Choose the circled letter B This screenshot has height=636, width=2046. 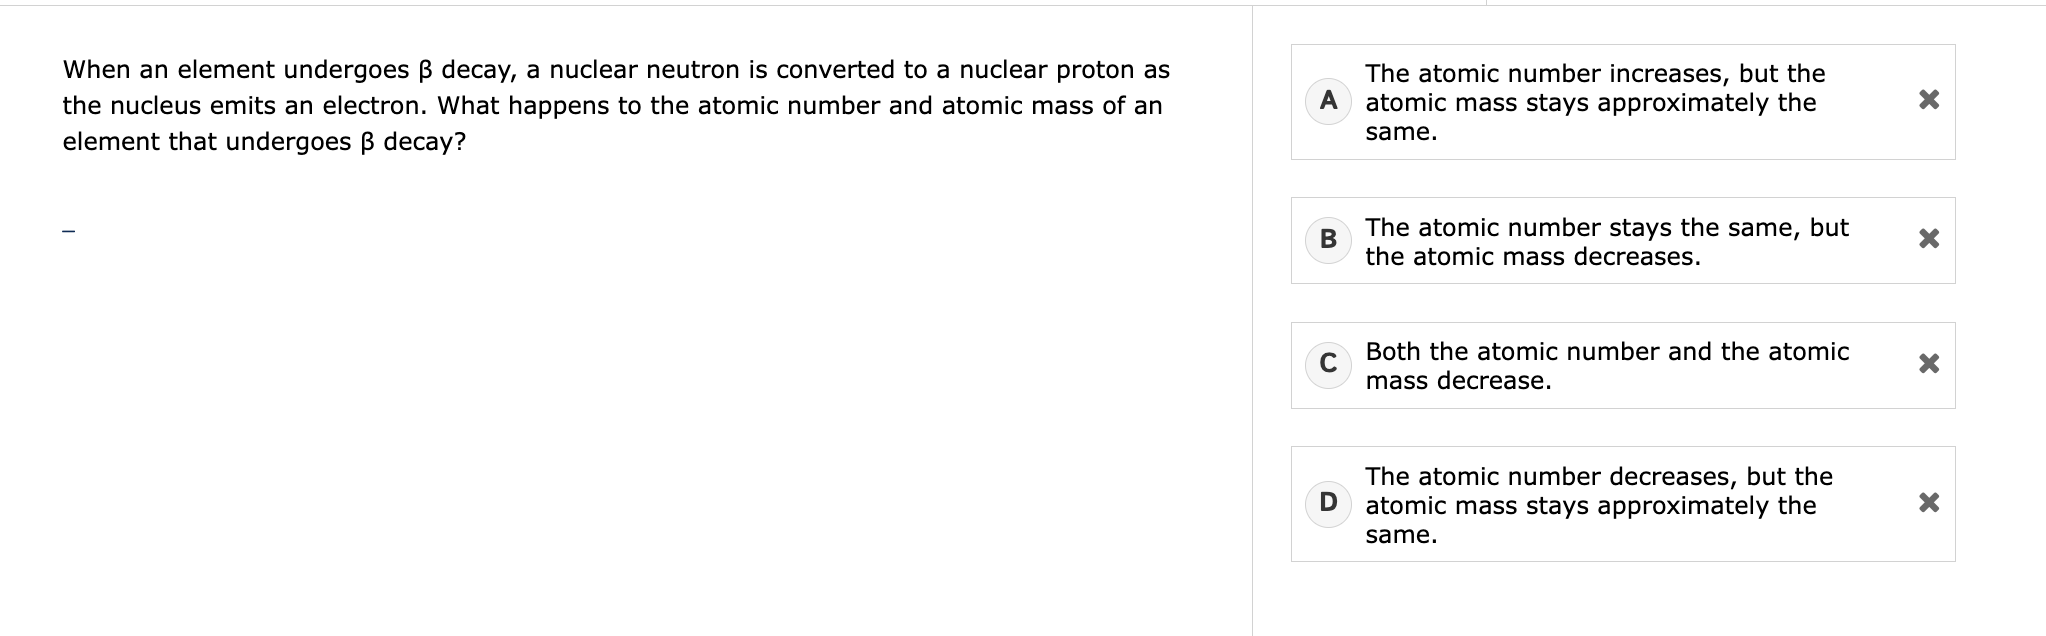1328,240
